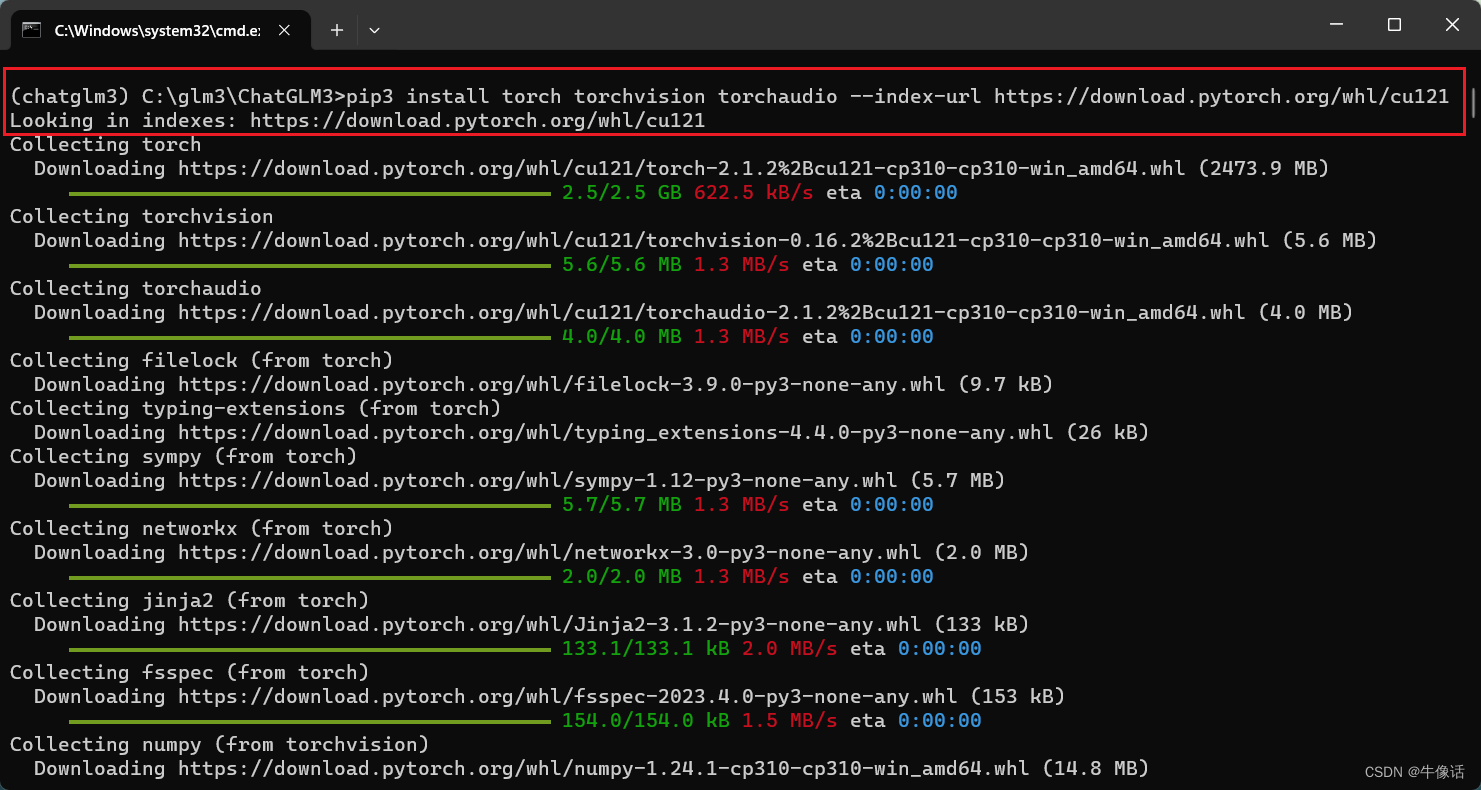The height and width of the screenshot is (790, 1481).
Task: Click 'Collecting sympy (from torch)' line
Action: coord(183,456)
